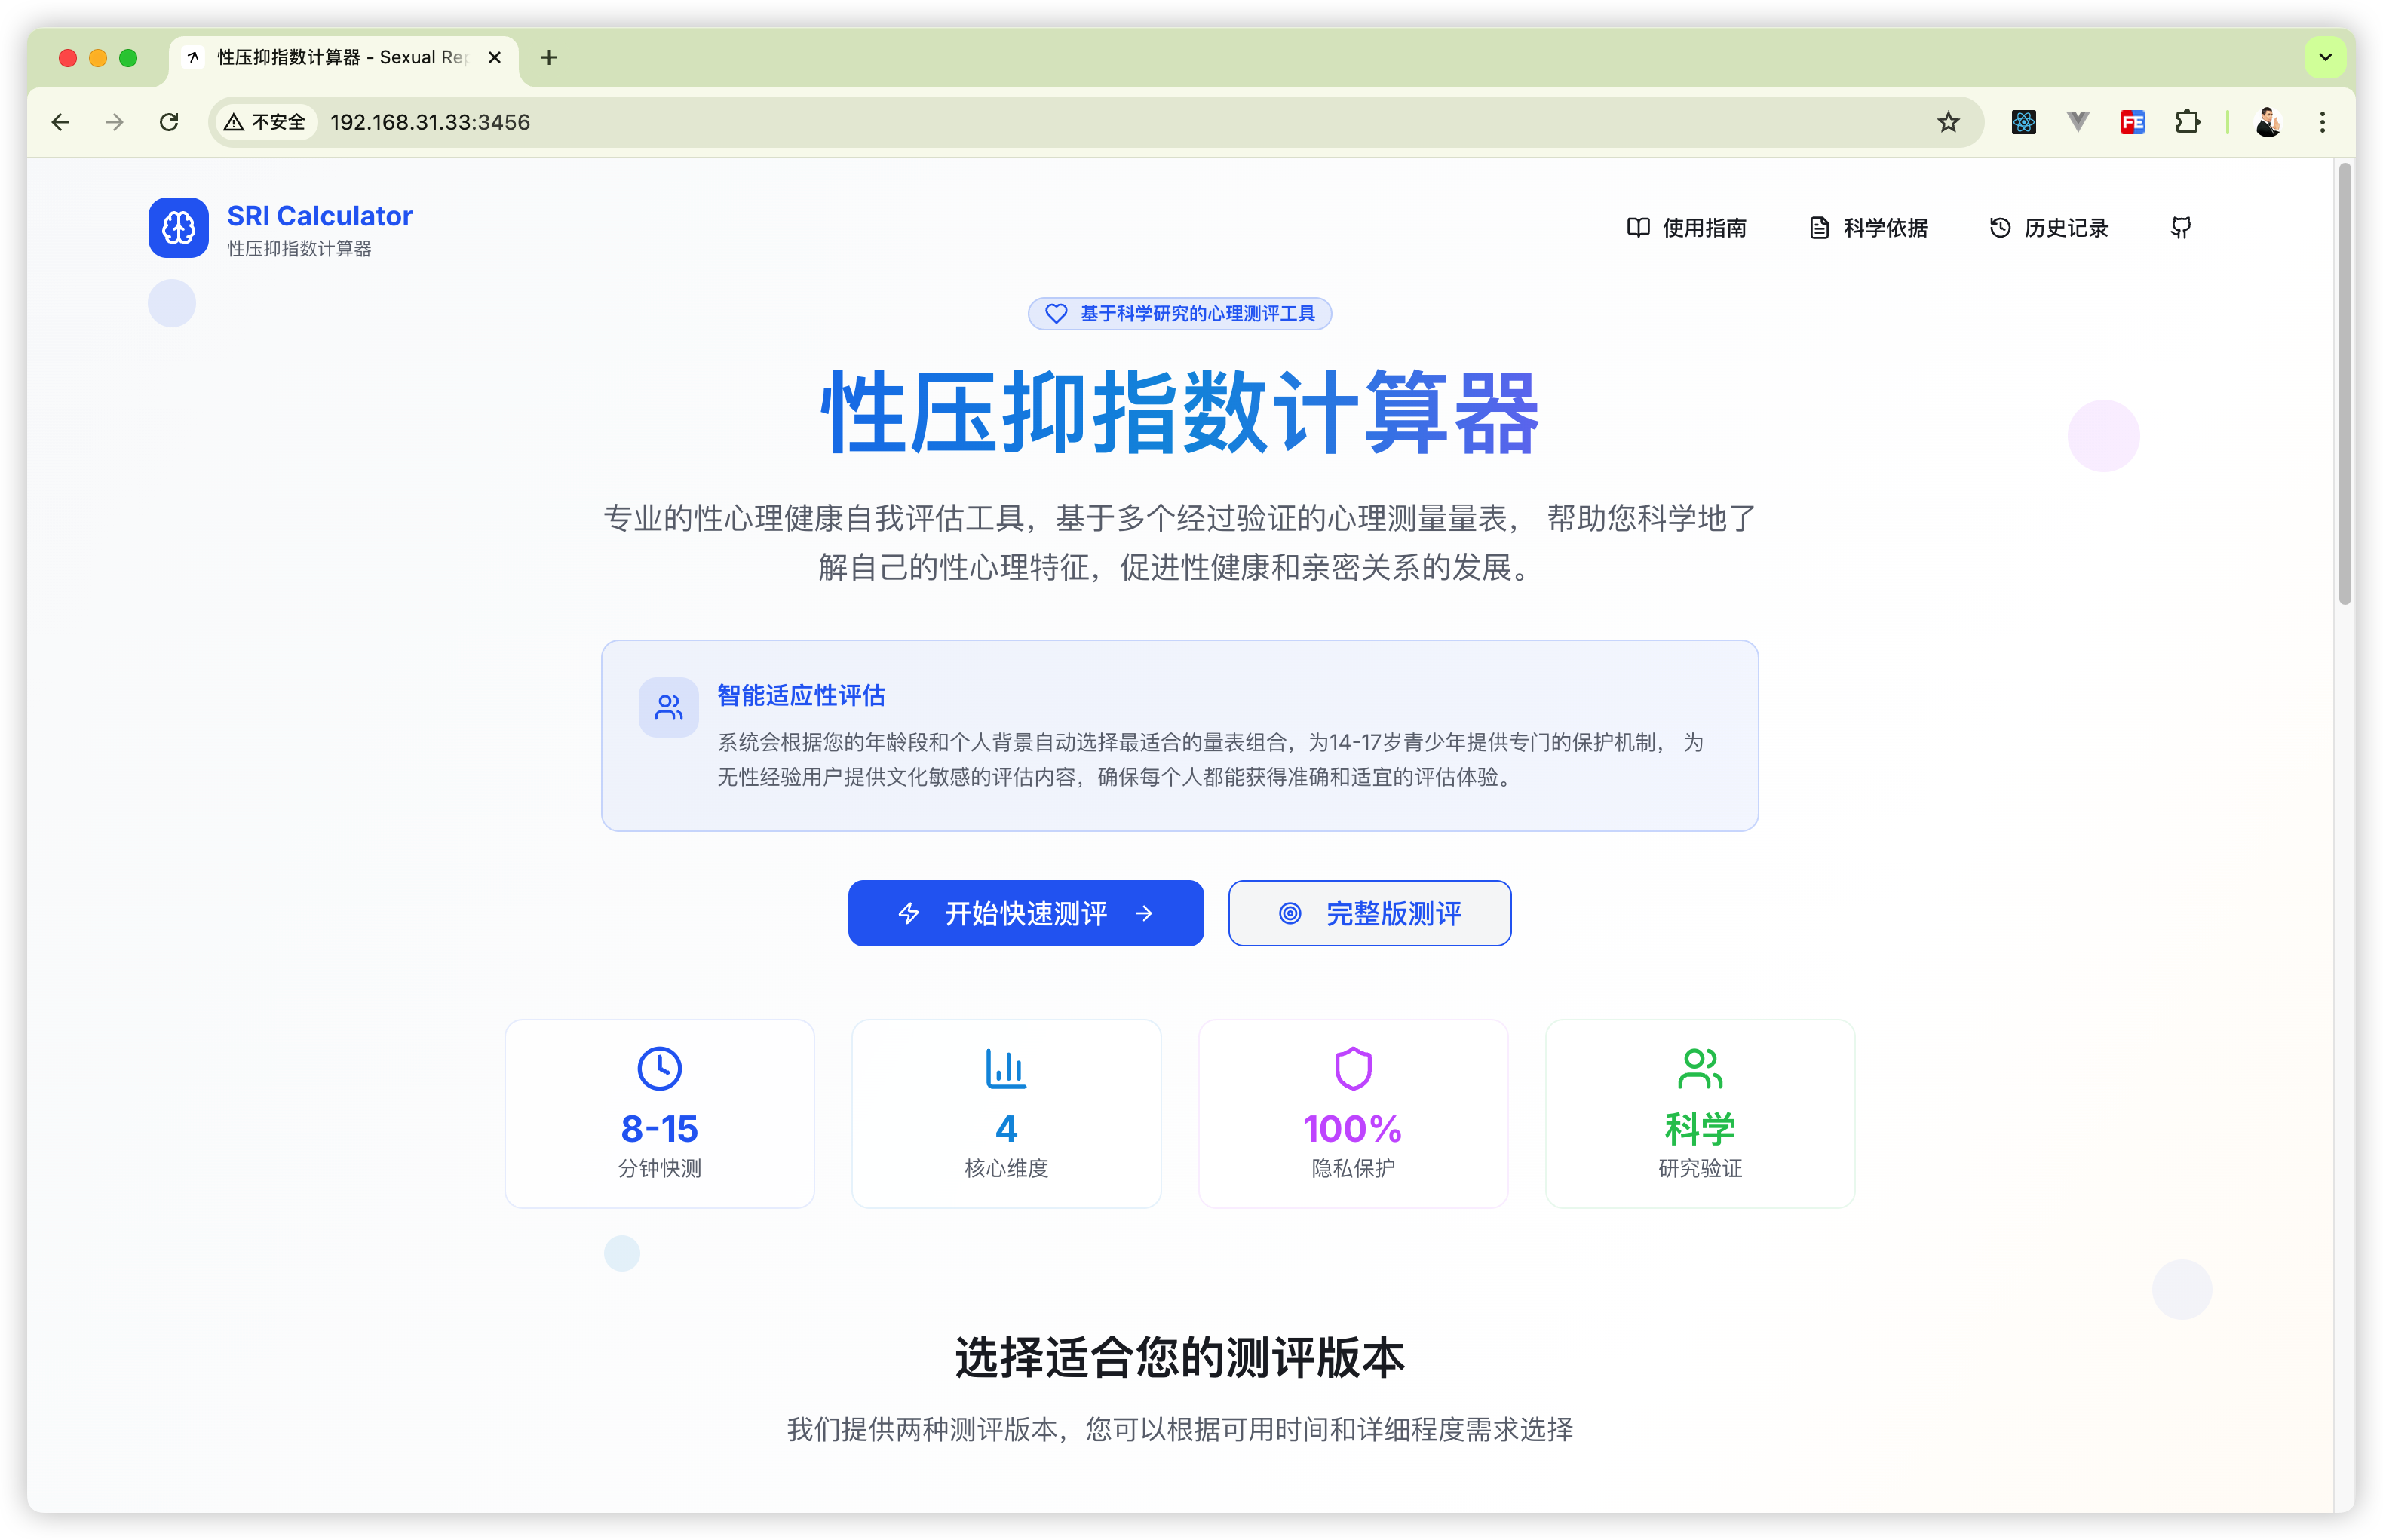Reload the page with the refresh icon
The width and height of the screenshot is (2383, 1540).
(x=169, y=122)
